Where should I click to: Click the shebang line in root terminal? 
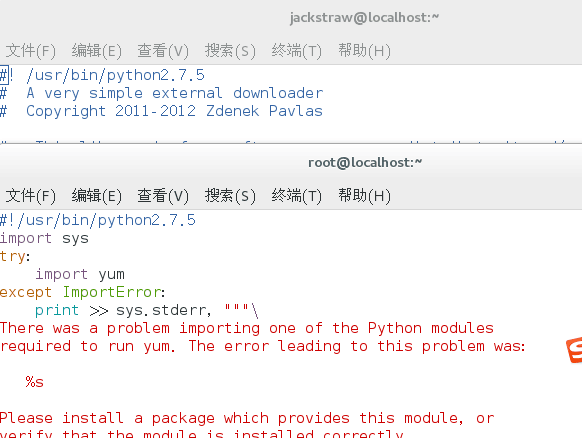click(x=98, y=220)
